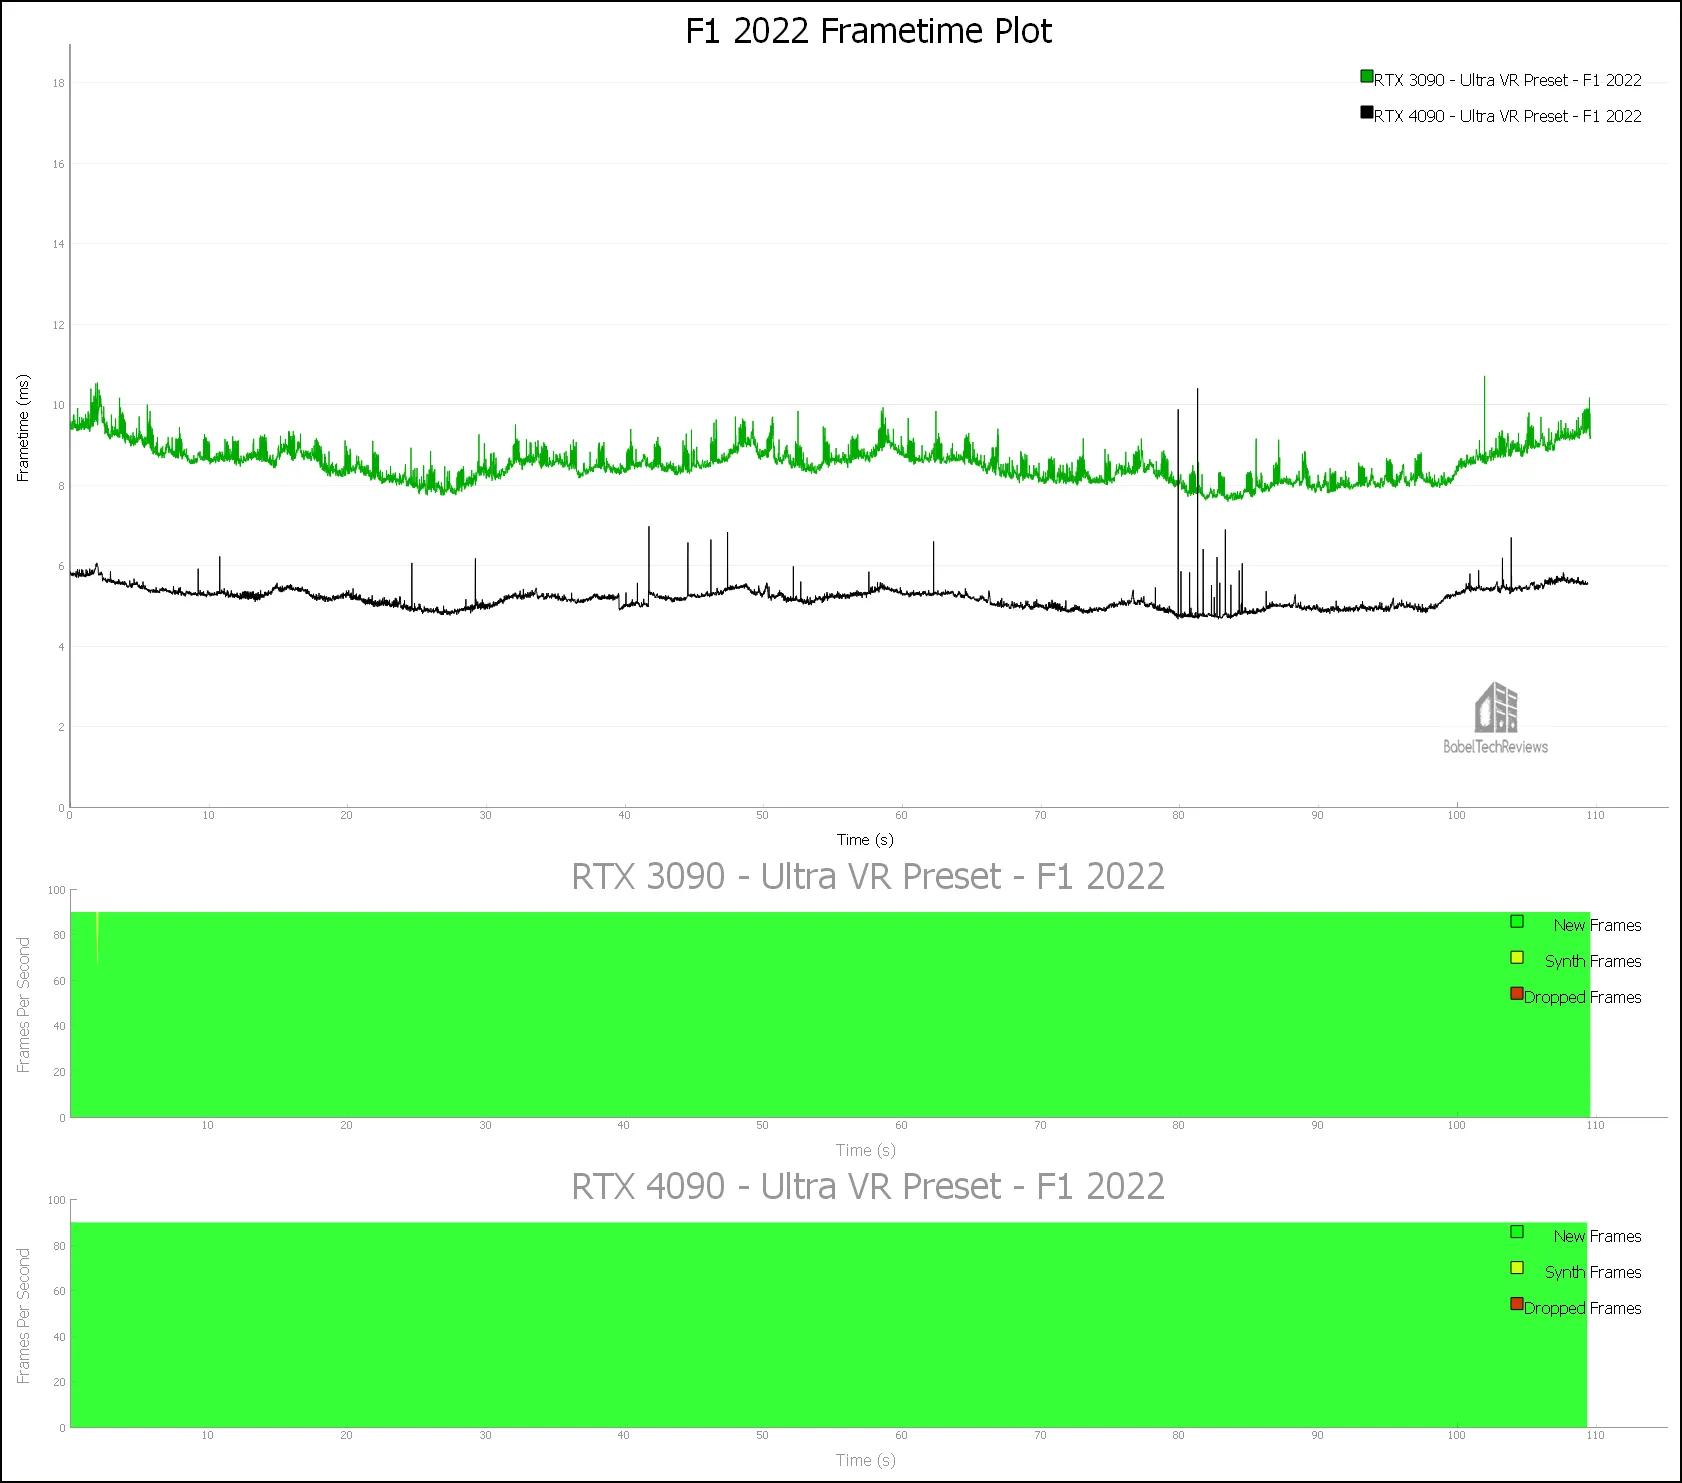Click the 18 tick on frametime axis

[58, 83]
